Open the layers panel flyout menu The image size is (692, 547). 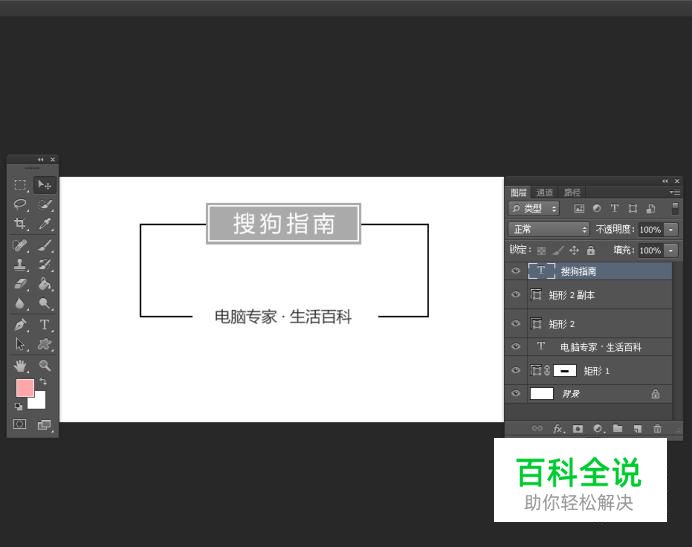coord(675,192)
